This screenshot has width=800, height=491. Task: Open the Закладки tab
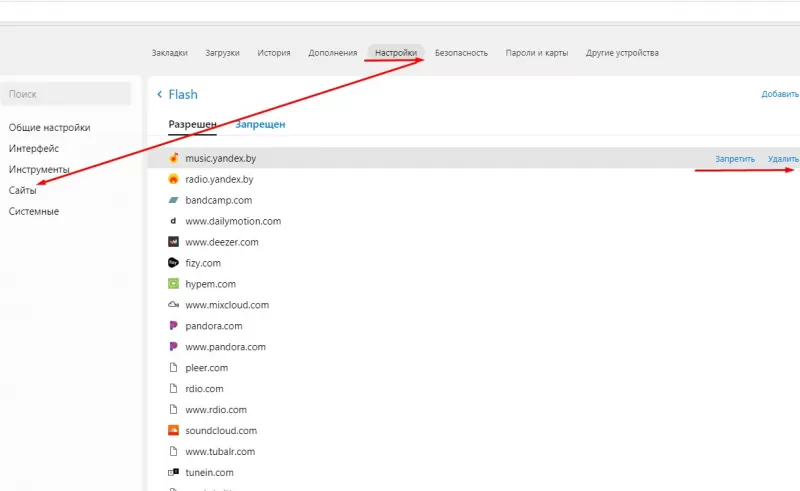coord(170,53)
